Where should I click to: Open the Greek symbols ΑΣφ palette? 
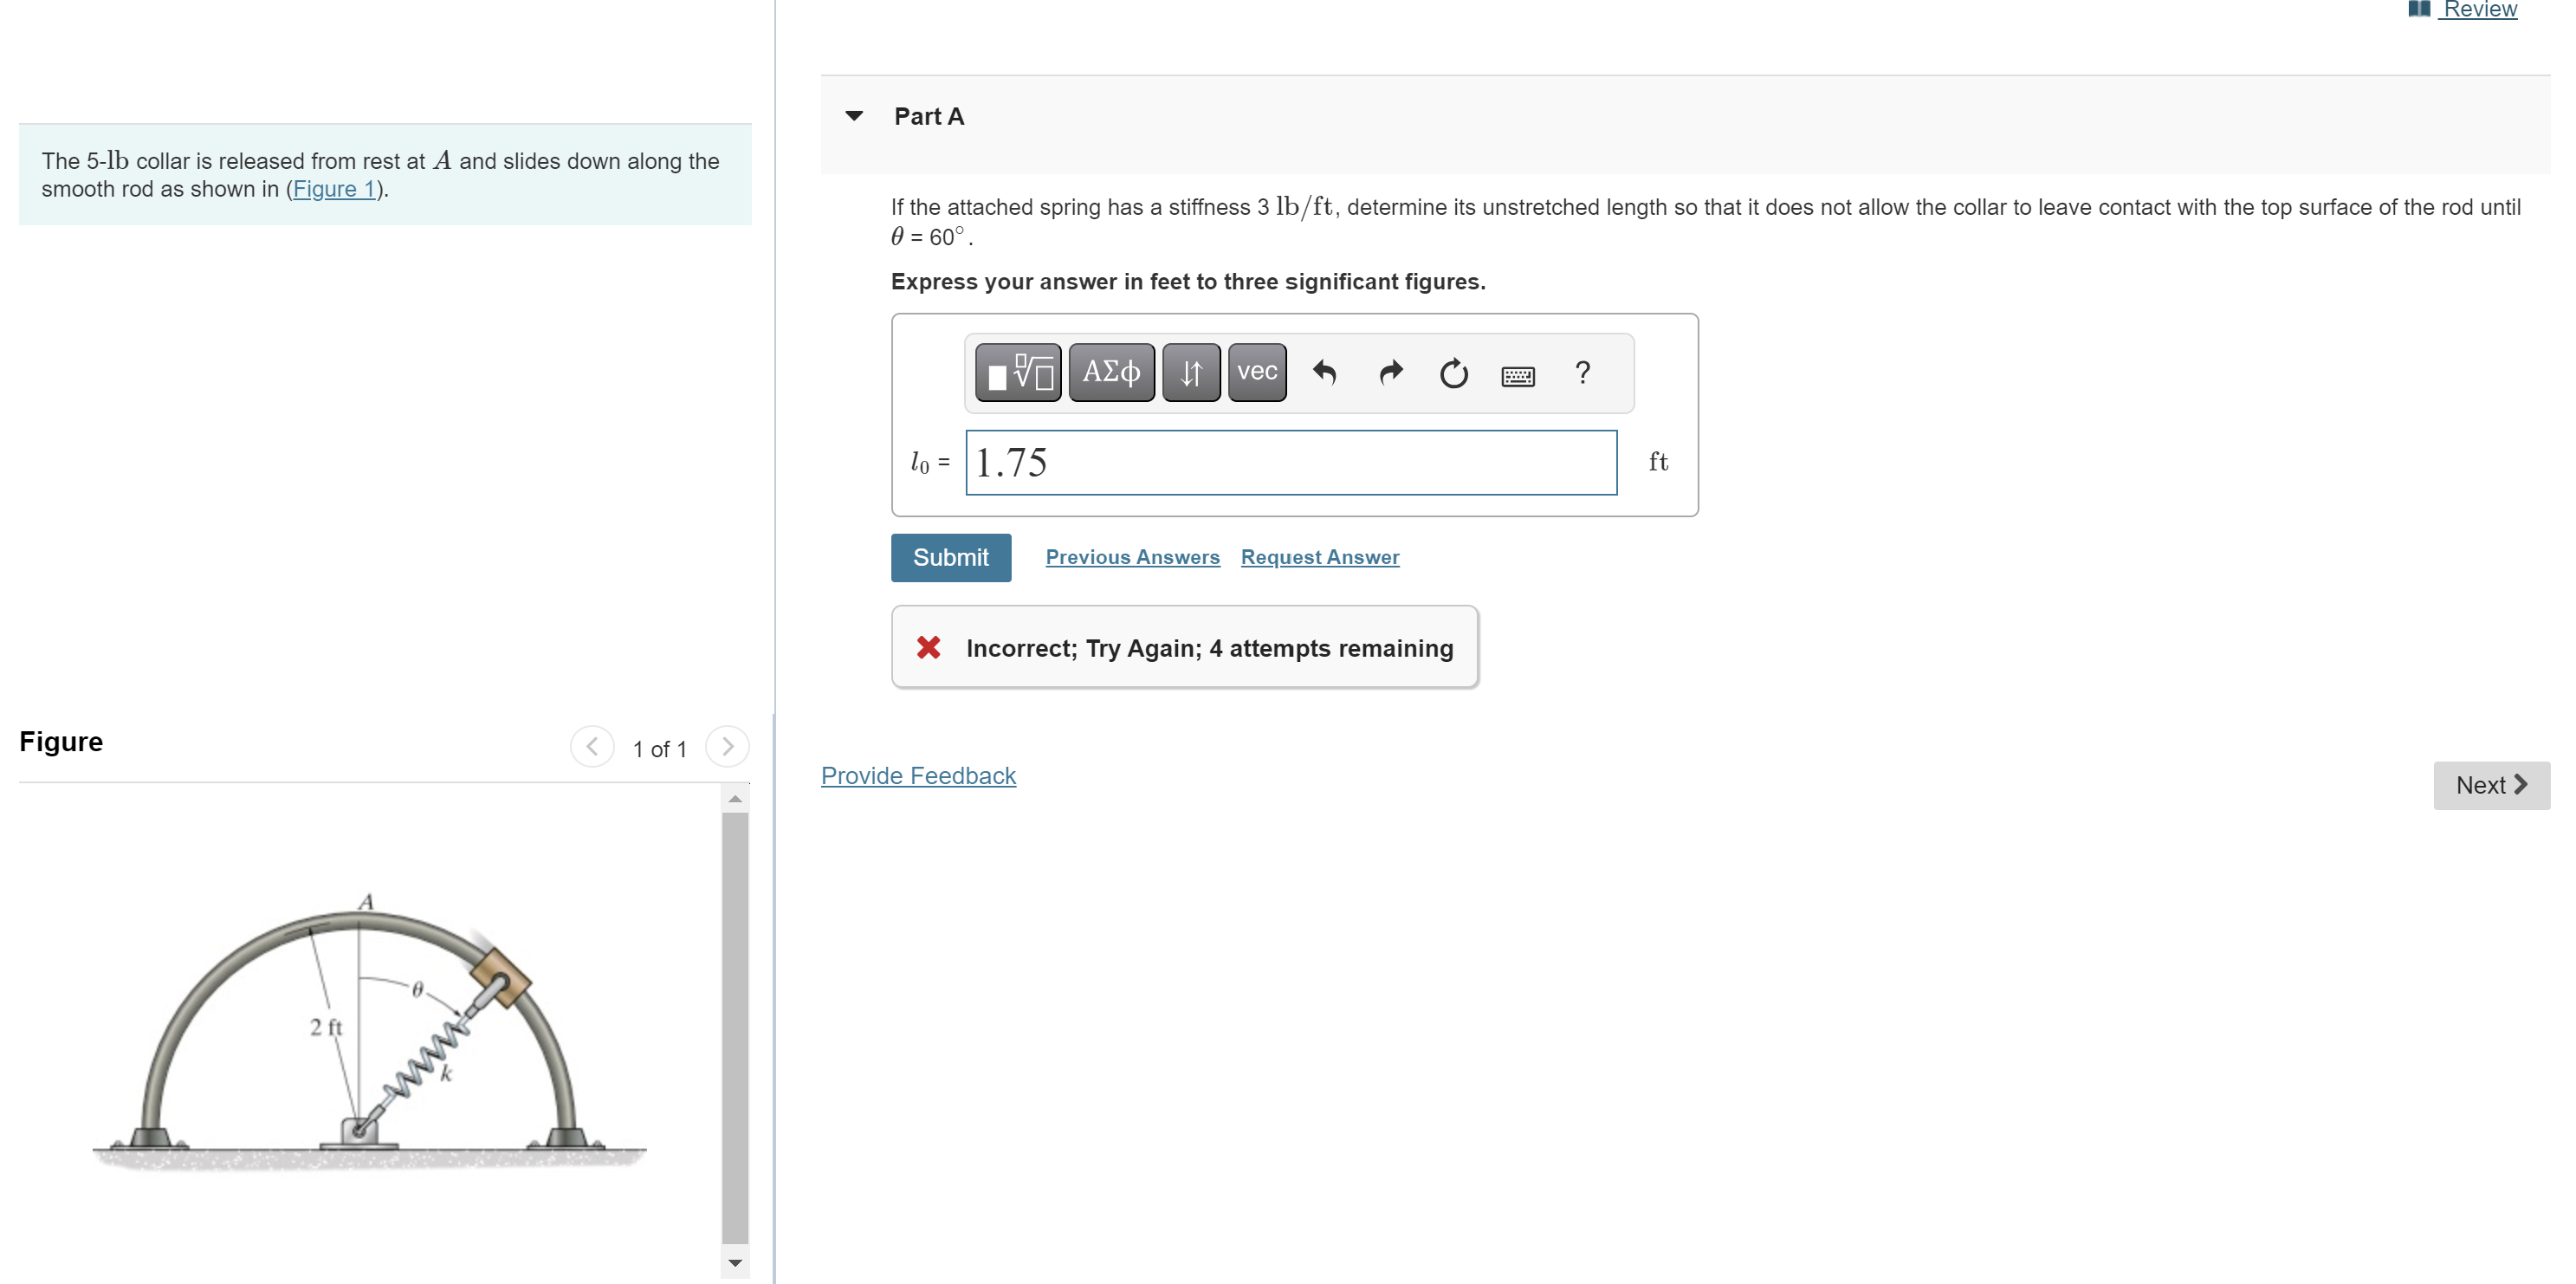1111,373
